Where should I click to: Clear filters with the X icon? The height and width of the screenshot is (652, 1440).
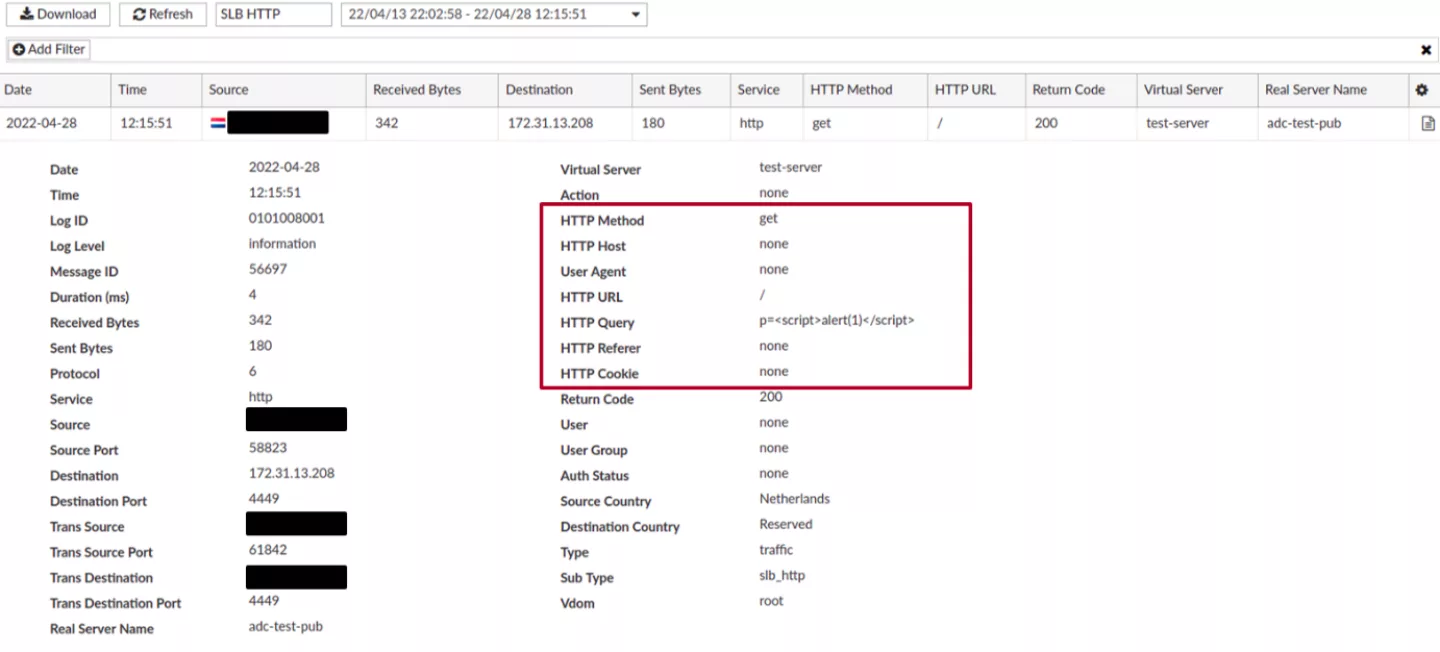(1426, 50)
